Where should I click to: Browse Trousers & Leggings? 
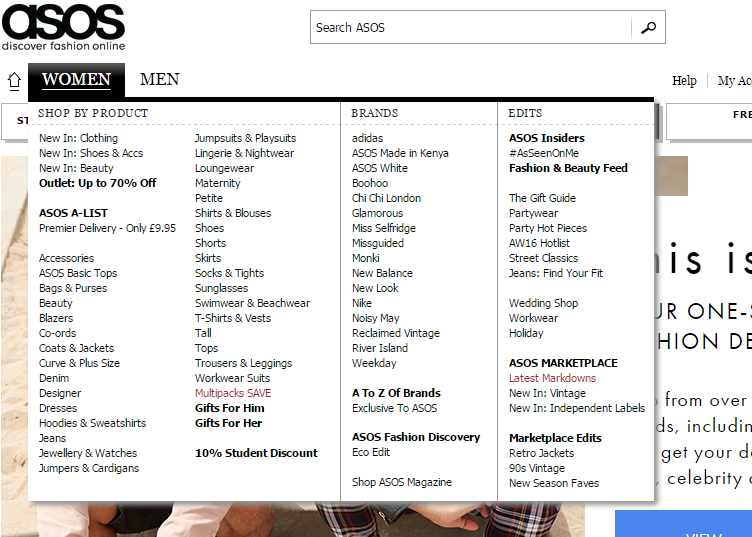click(244, 363)
